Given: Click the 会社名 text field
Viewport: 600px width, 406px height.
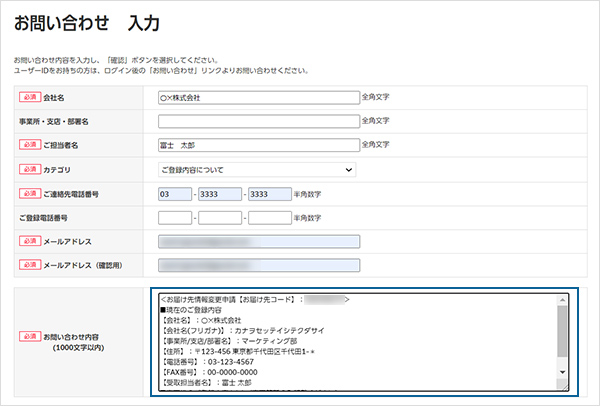Looking at the screenshot, I should (258, 98).
